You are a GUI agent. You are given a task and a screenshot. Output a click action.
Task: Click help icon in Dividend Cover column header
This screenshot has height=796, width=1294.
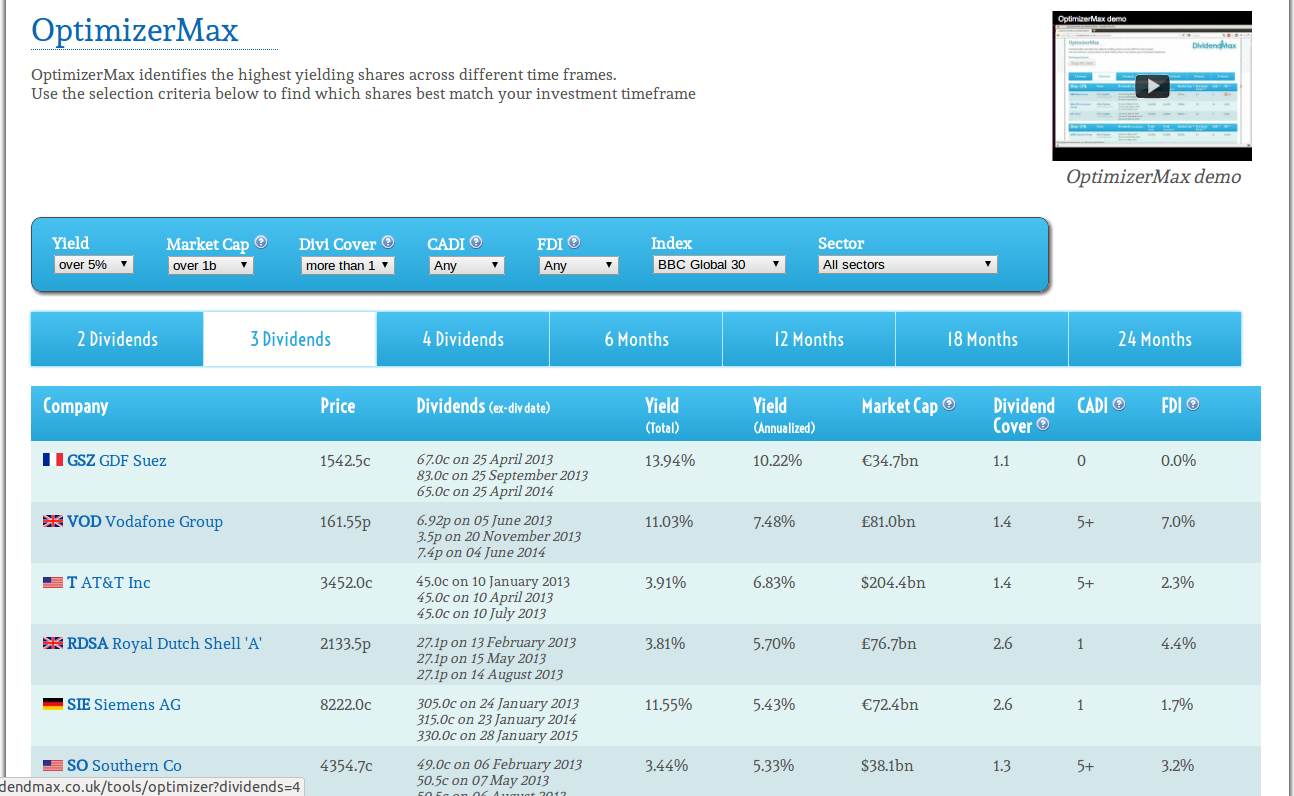coord(1043,424)
